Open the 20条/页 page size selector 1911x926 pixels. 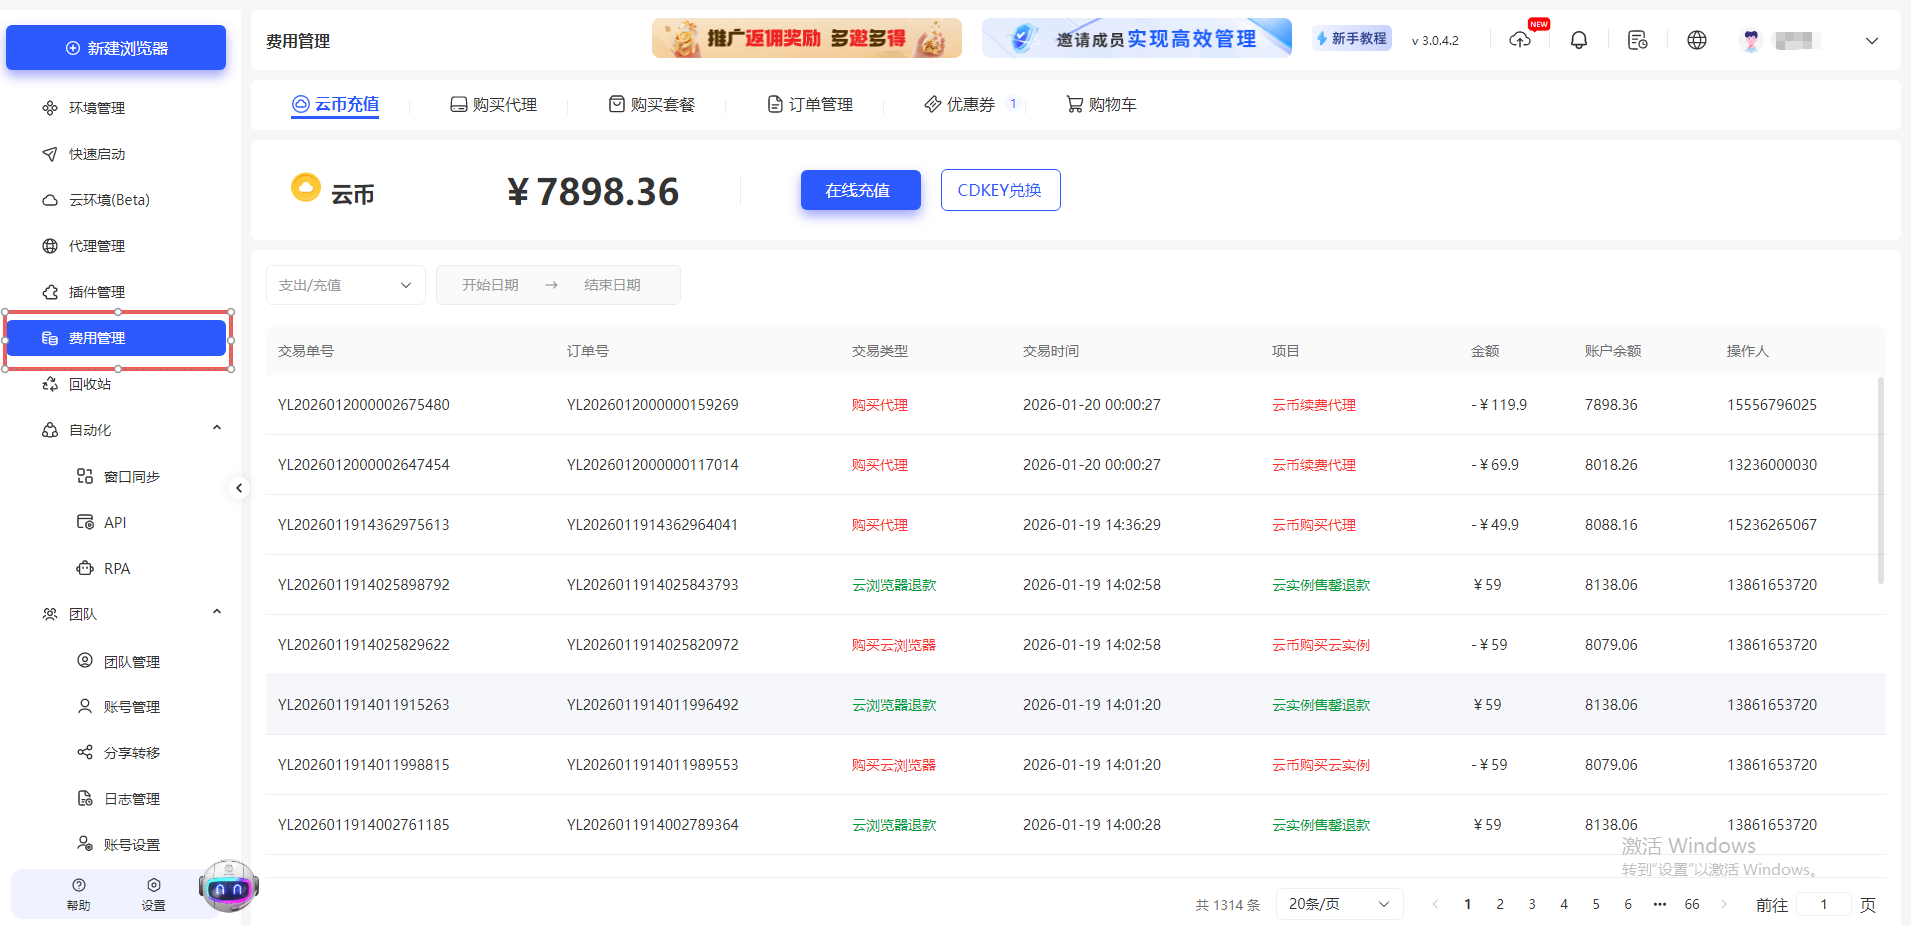(x=1339, y=903)
